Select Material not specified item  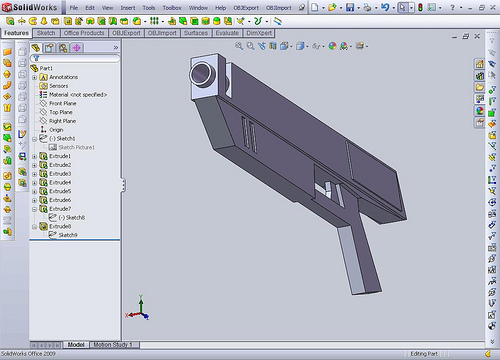73,95
